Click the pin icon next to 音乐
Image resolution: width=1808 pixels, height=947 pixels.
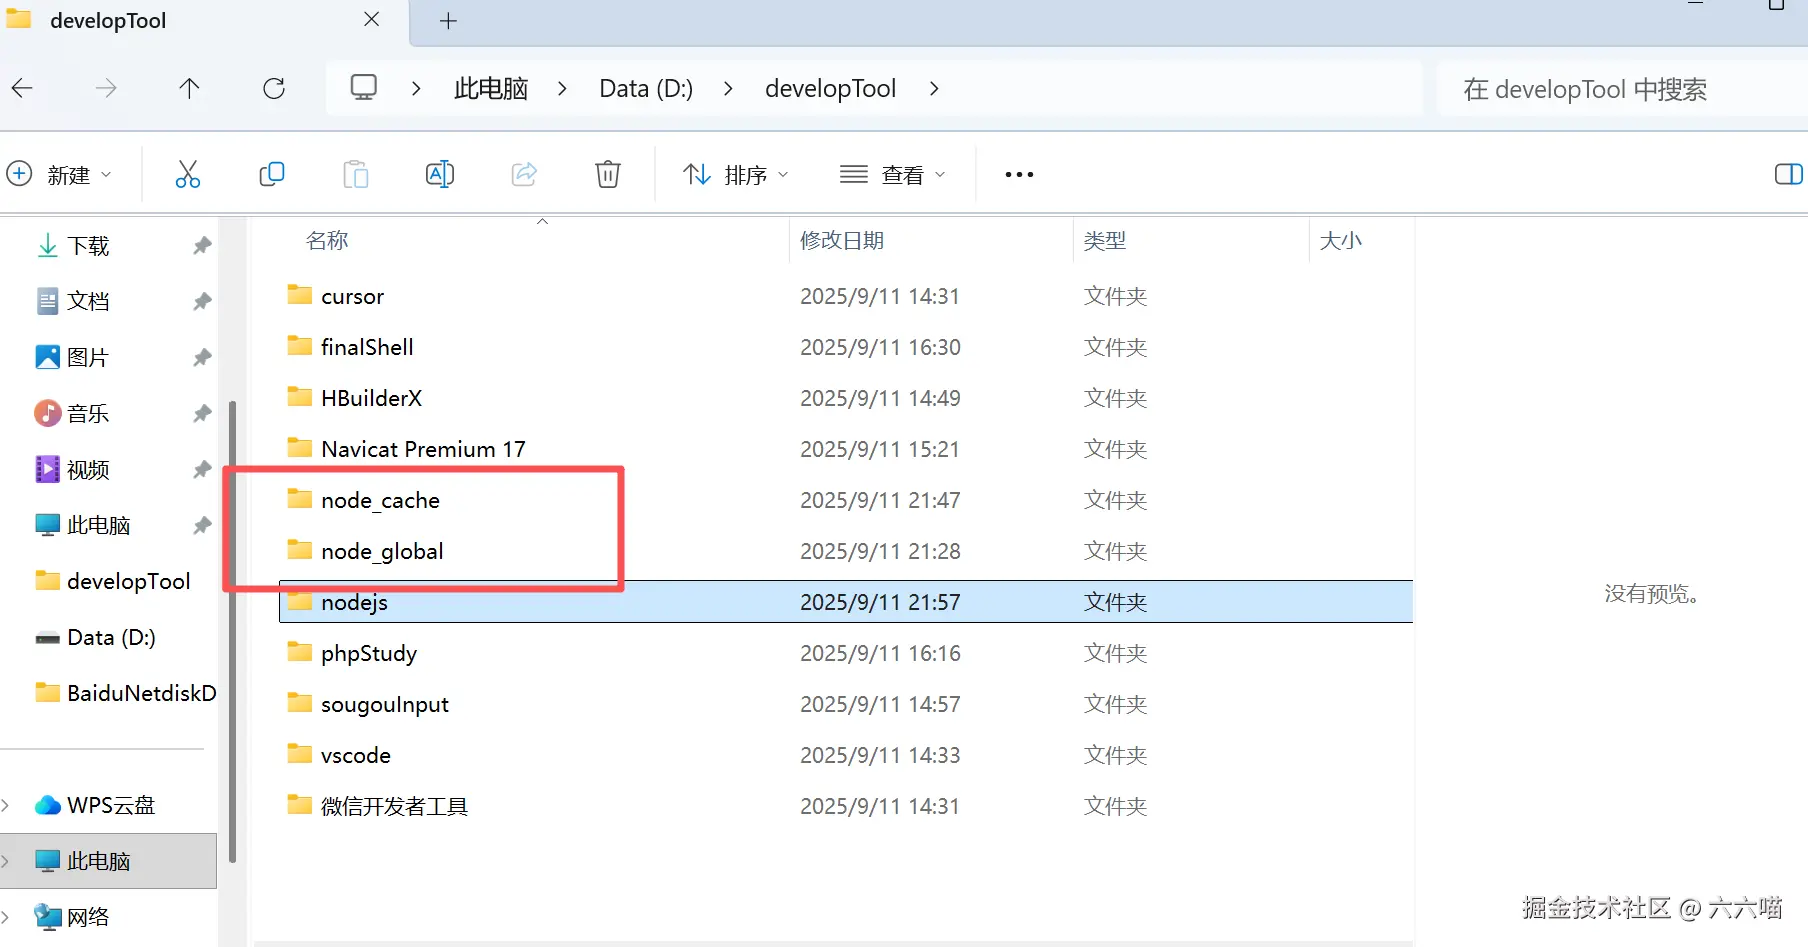(x=202, y=413)
